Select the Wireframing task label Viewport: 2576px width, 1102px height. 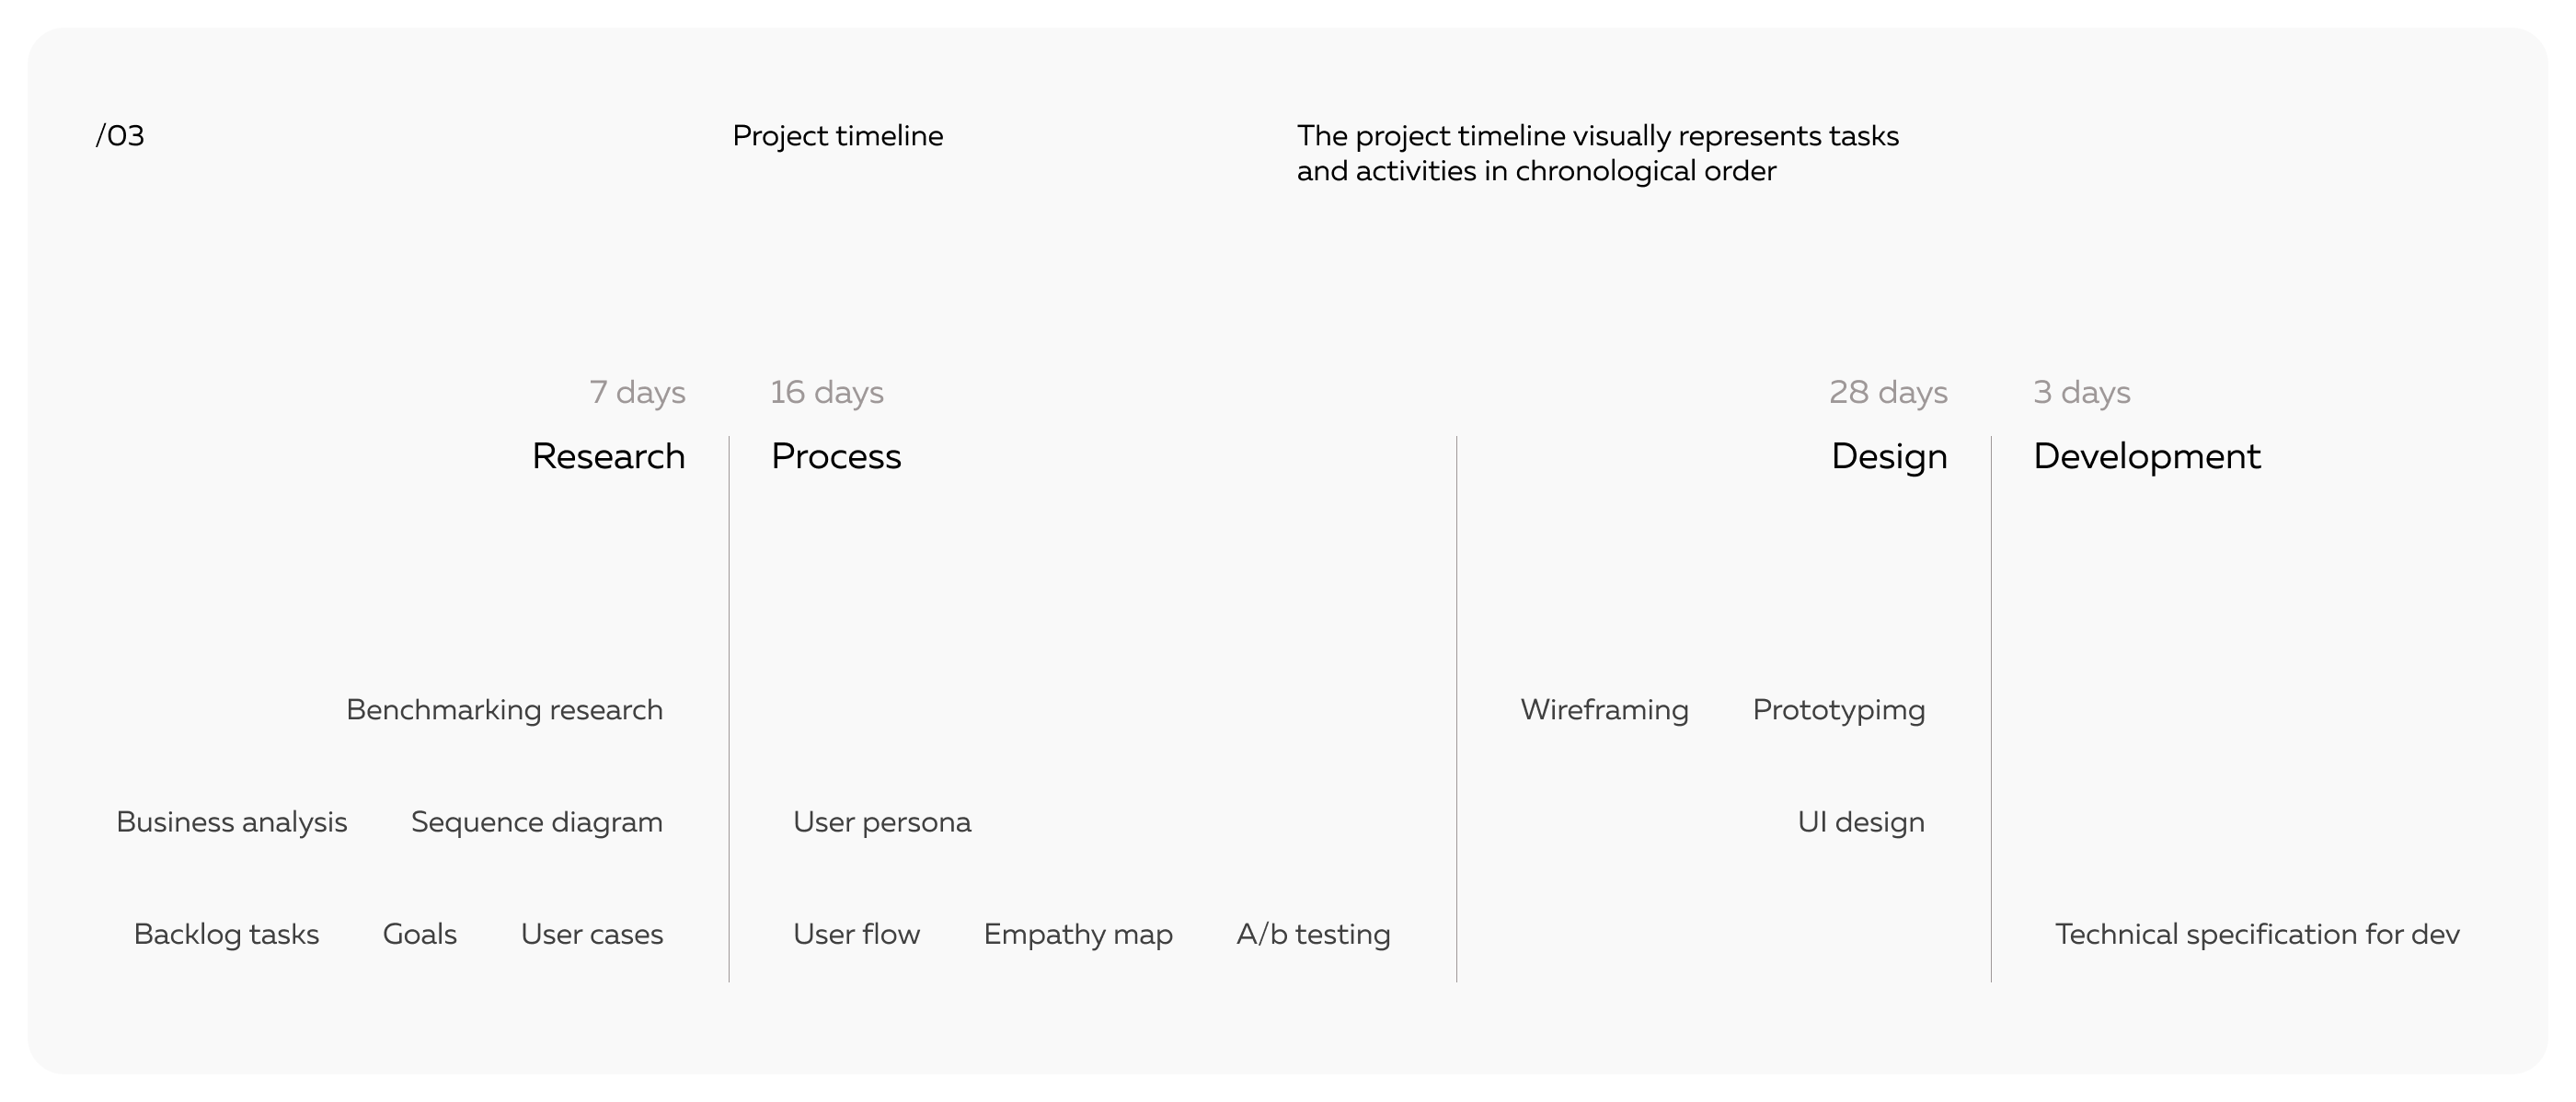pyautogui.click(x=1604, y=710)
